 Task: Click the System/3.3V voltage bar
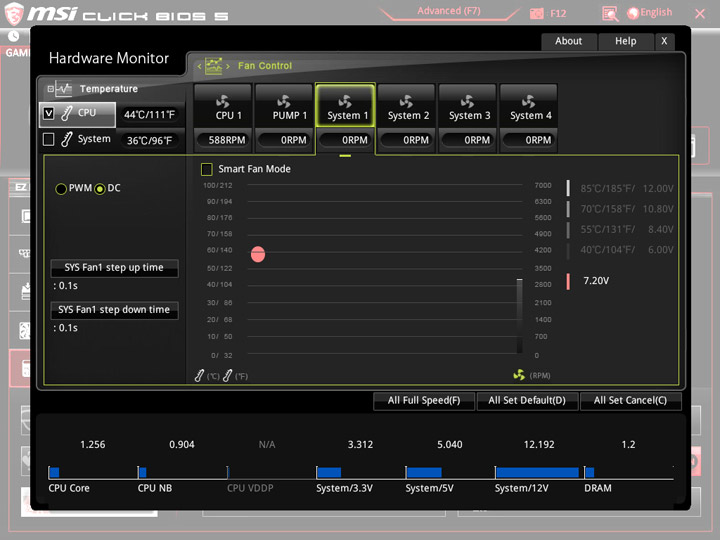pos(329,472)
